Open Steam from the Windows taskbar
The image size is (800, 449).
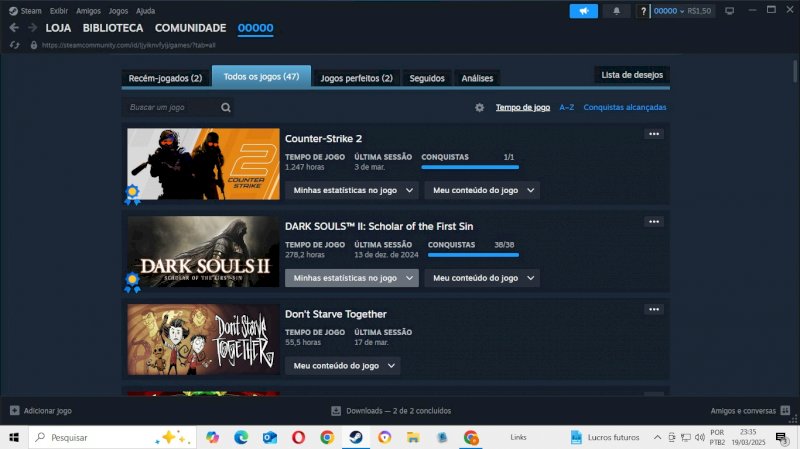(355, 437)
